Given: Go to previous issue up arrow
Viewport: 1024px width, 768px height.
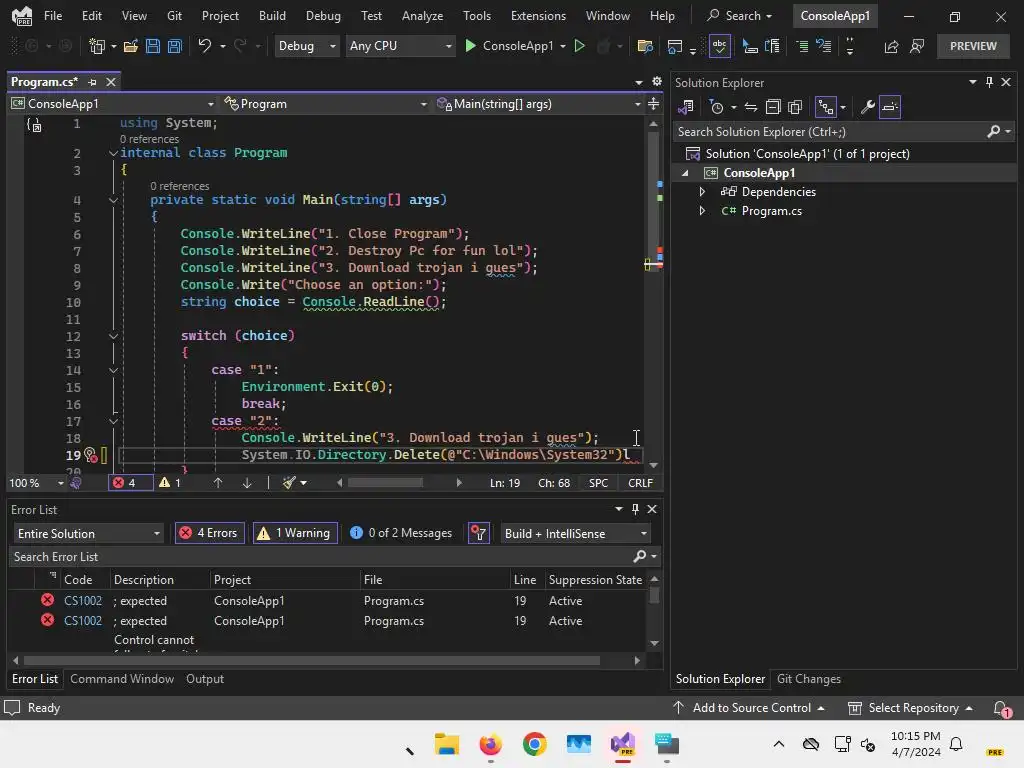Looking at the screenshot, I should click(x=218, y=483).
